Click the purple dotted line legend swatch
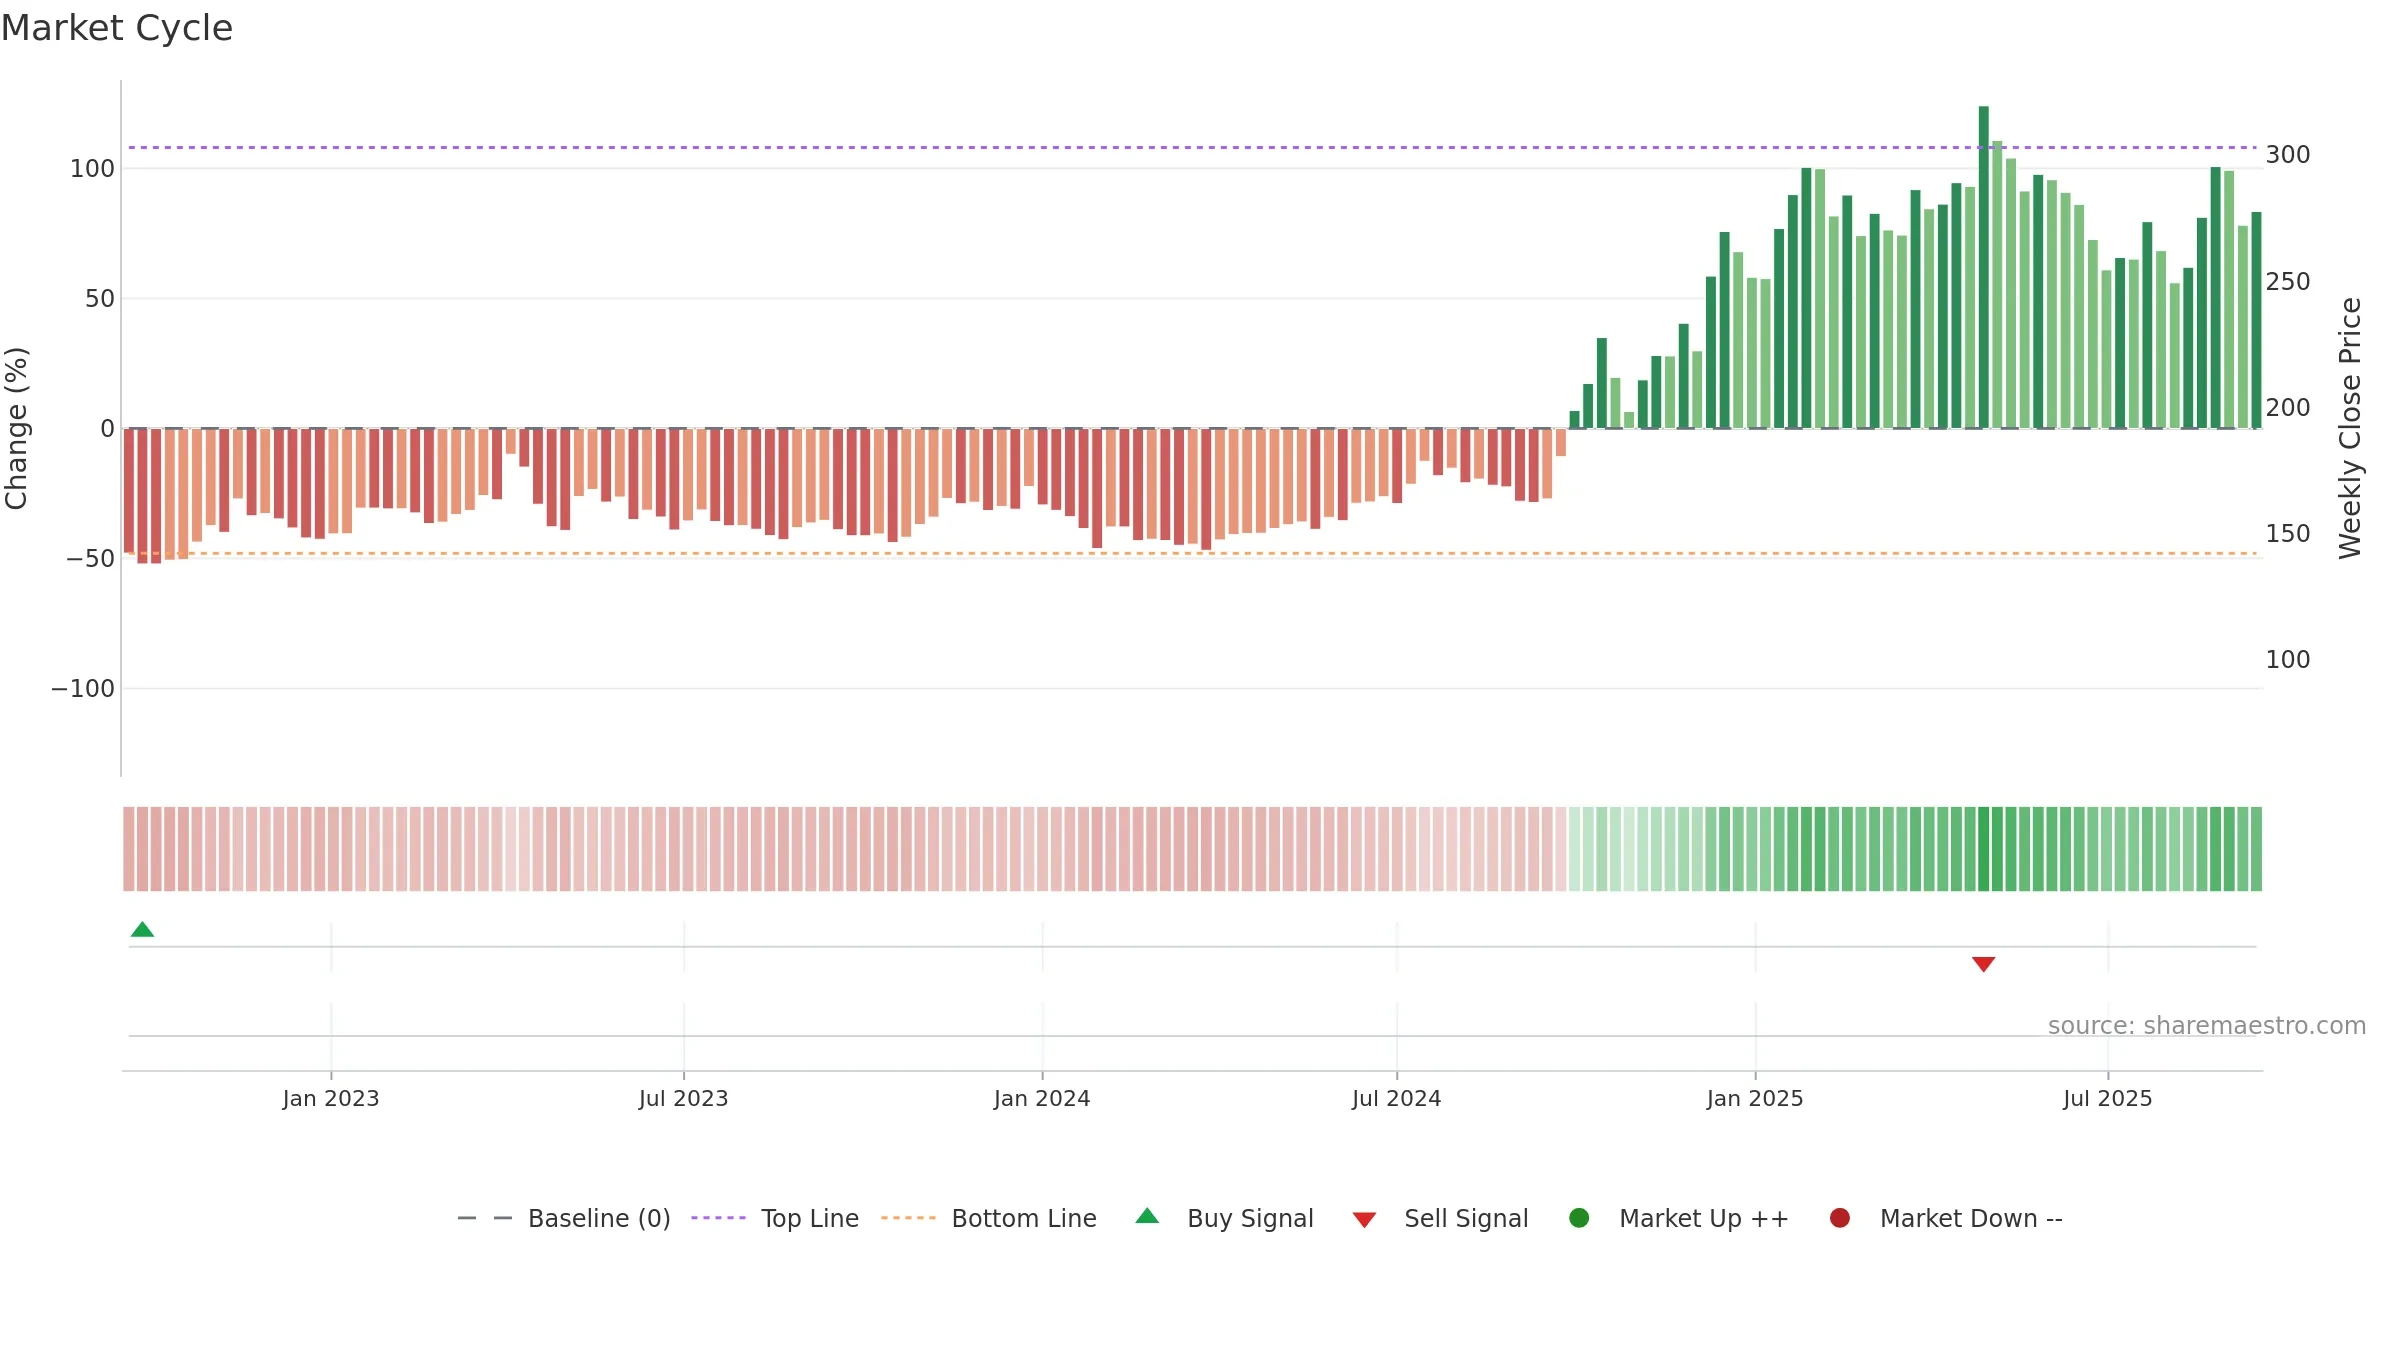This screenshot has width=2400, height=1350. [718, 1218]
